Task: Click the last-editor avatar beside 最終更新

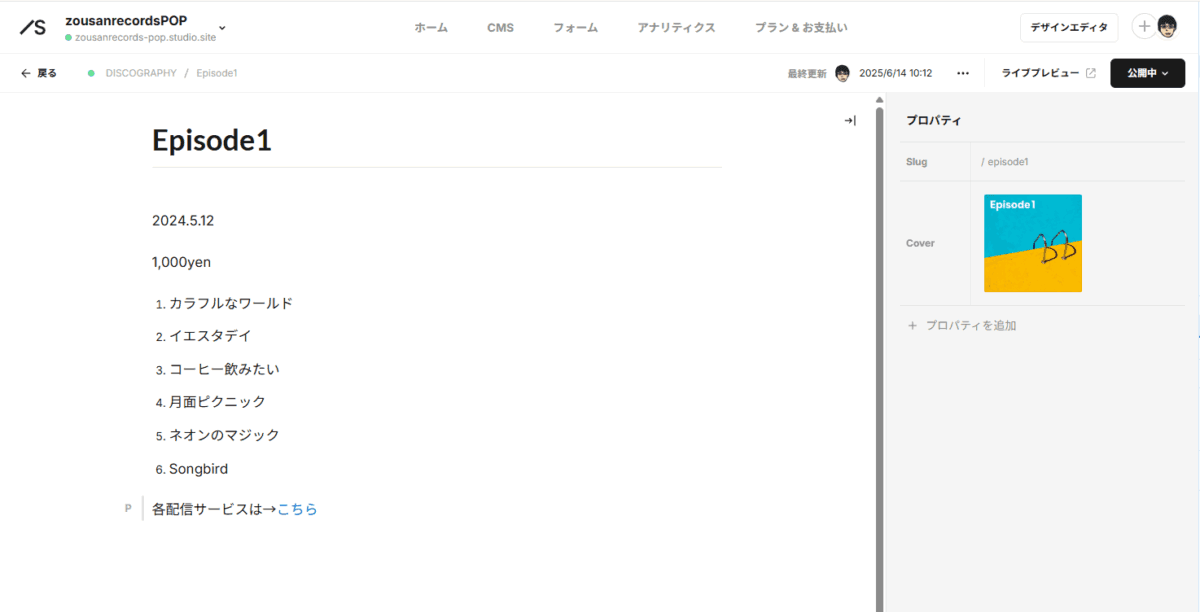Action: tap(843, 73)
